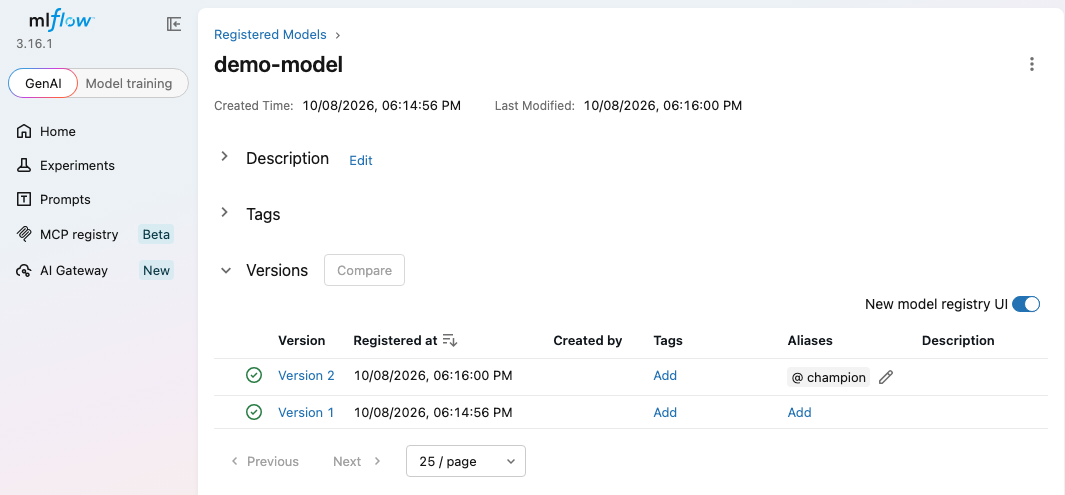This screenshot has width=1065, height=495.
Task: Open Experiments in the sidebar
Action: [77, 165]
